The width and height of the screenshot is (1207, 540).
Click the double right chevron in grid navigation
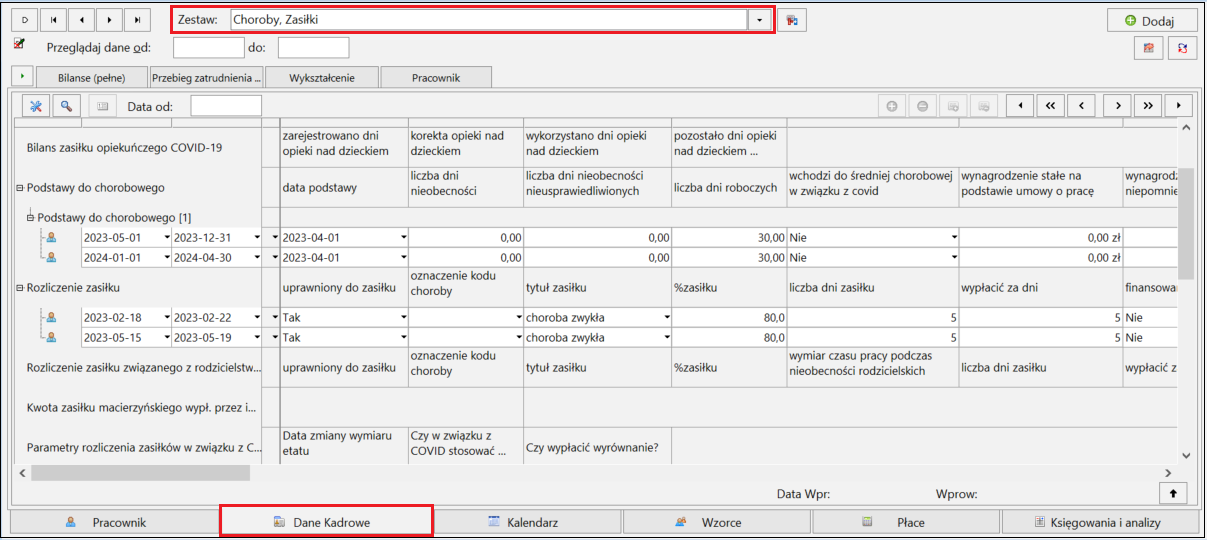click(x=1149, y=105)
